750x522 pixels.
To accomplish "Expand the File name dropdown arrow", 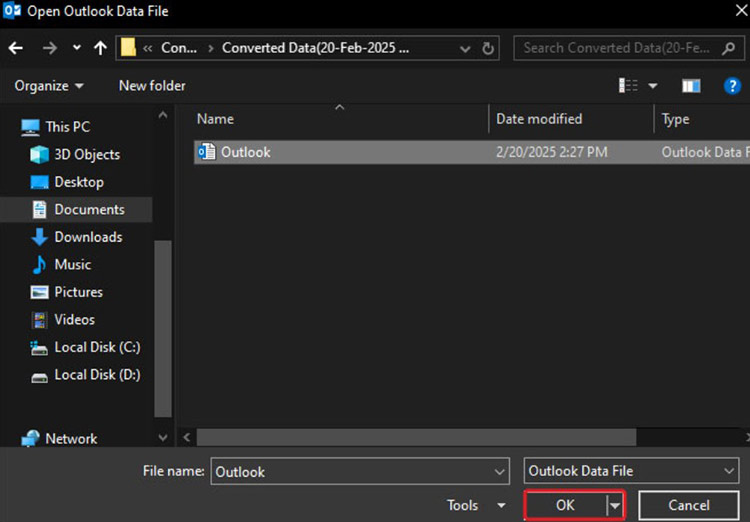I will [499, 472].
